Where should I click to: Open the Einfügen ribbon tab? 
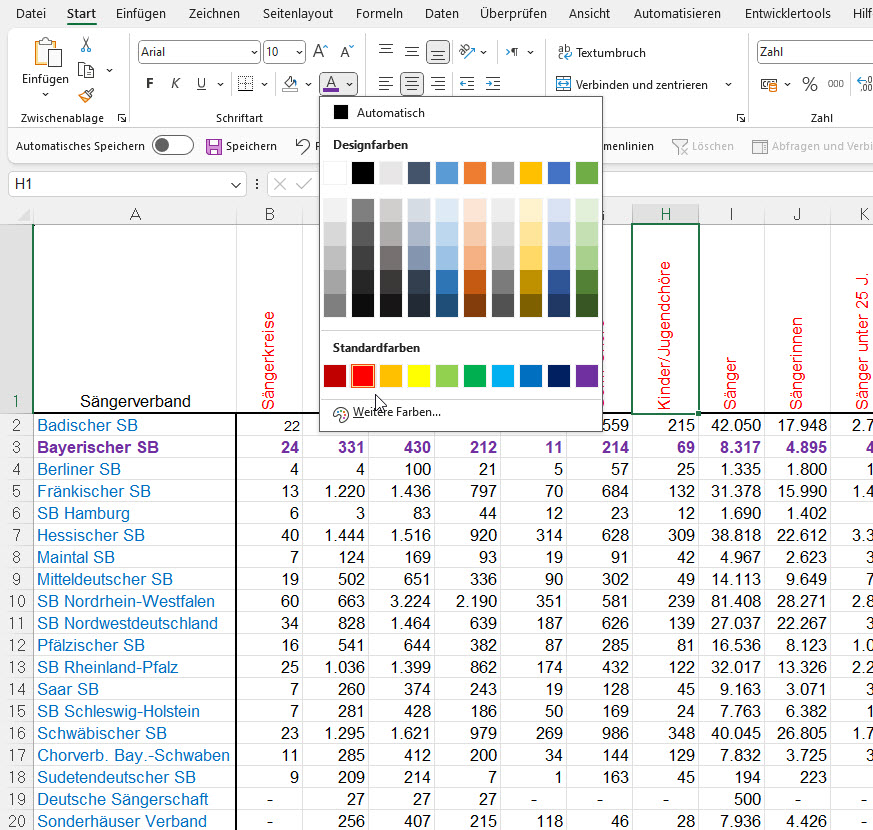pos(140,13)
